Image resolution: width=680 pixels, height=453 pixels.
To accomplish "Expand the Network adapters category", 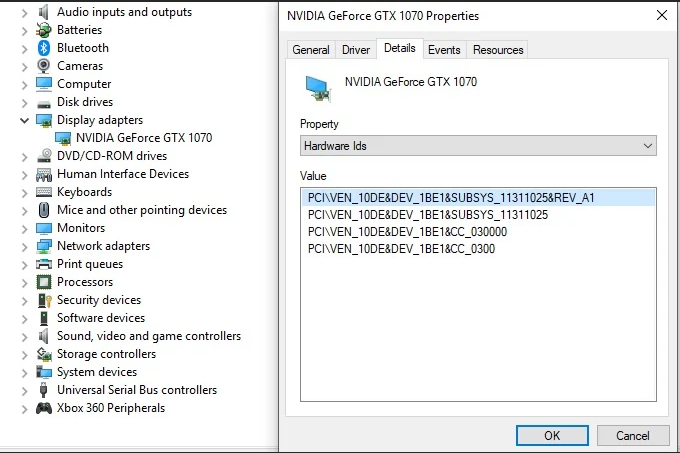I will pos(25,246).
